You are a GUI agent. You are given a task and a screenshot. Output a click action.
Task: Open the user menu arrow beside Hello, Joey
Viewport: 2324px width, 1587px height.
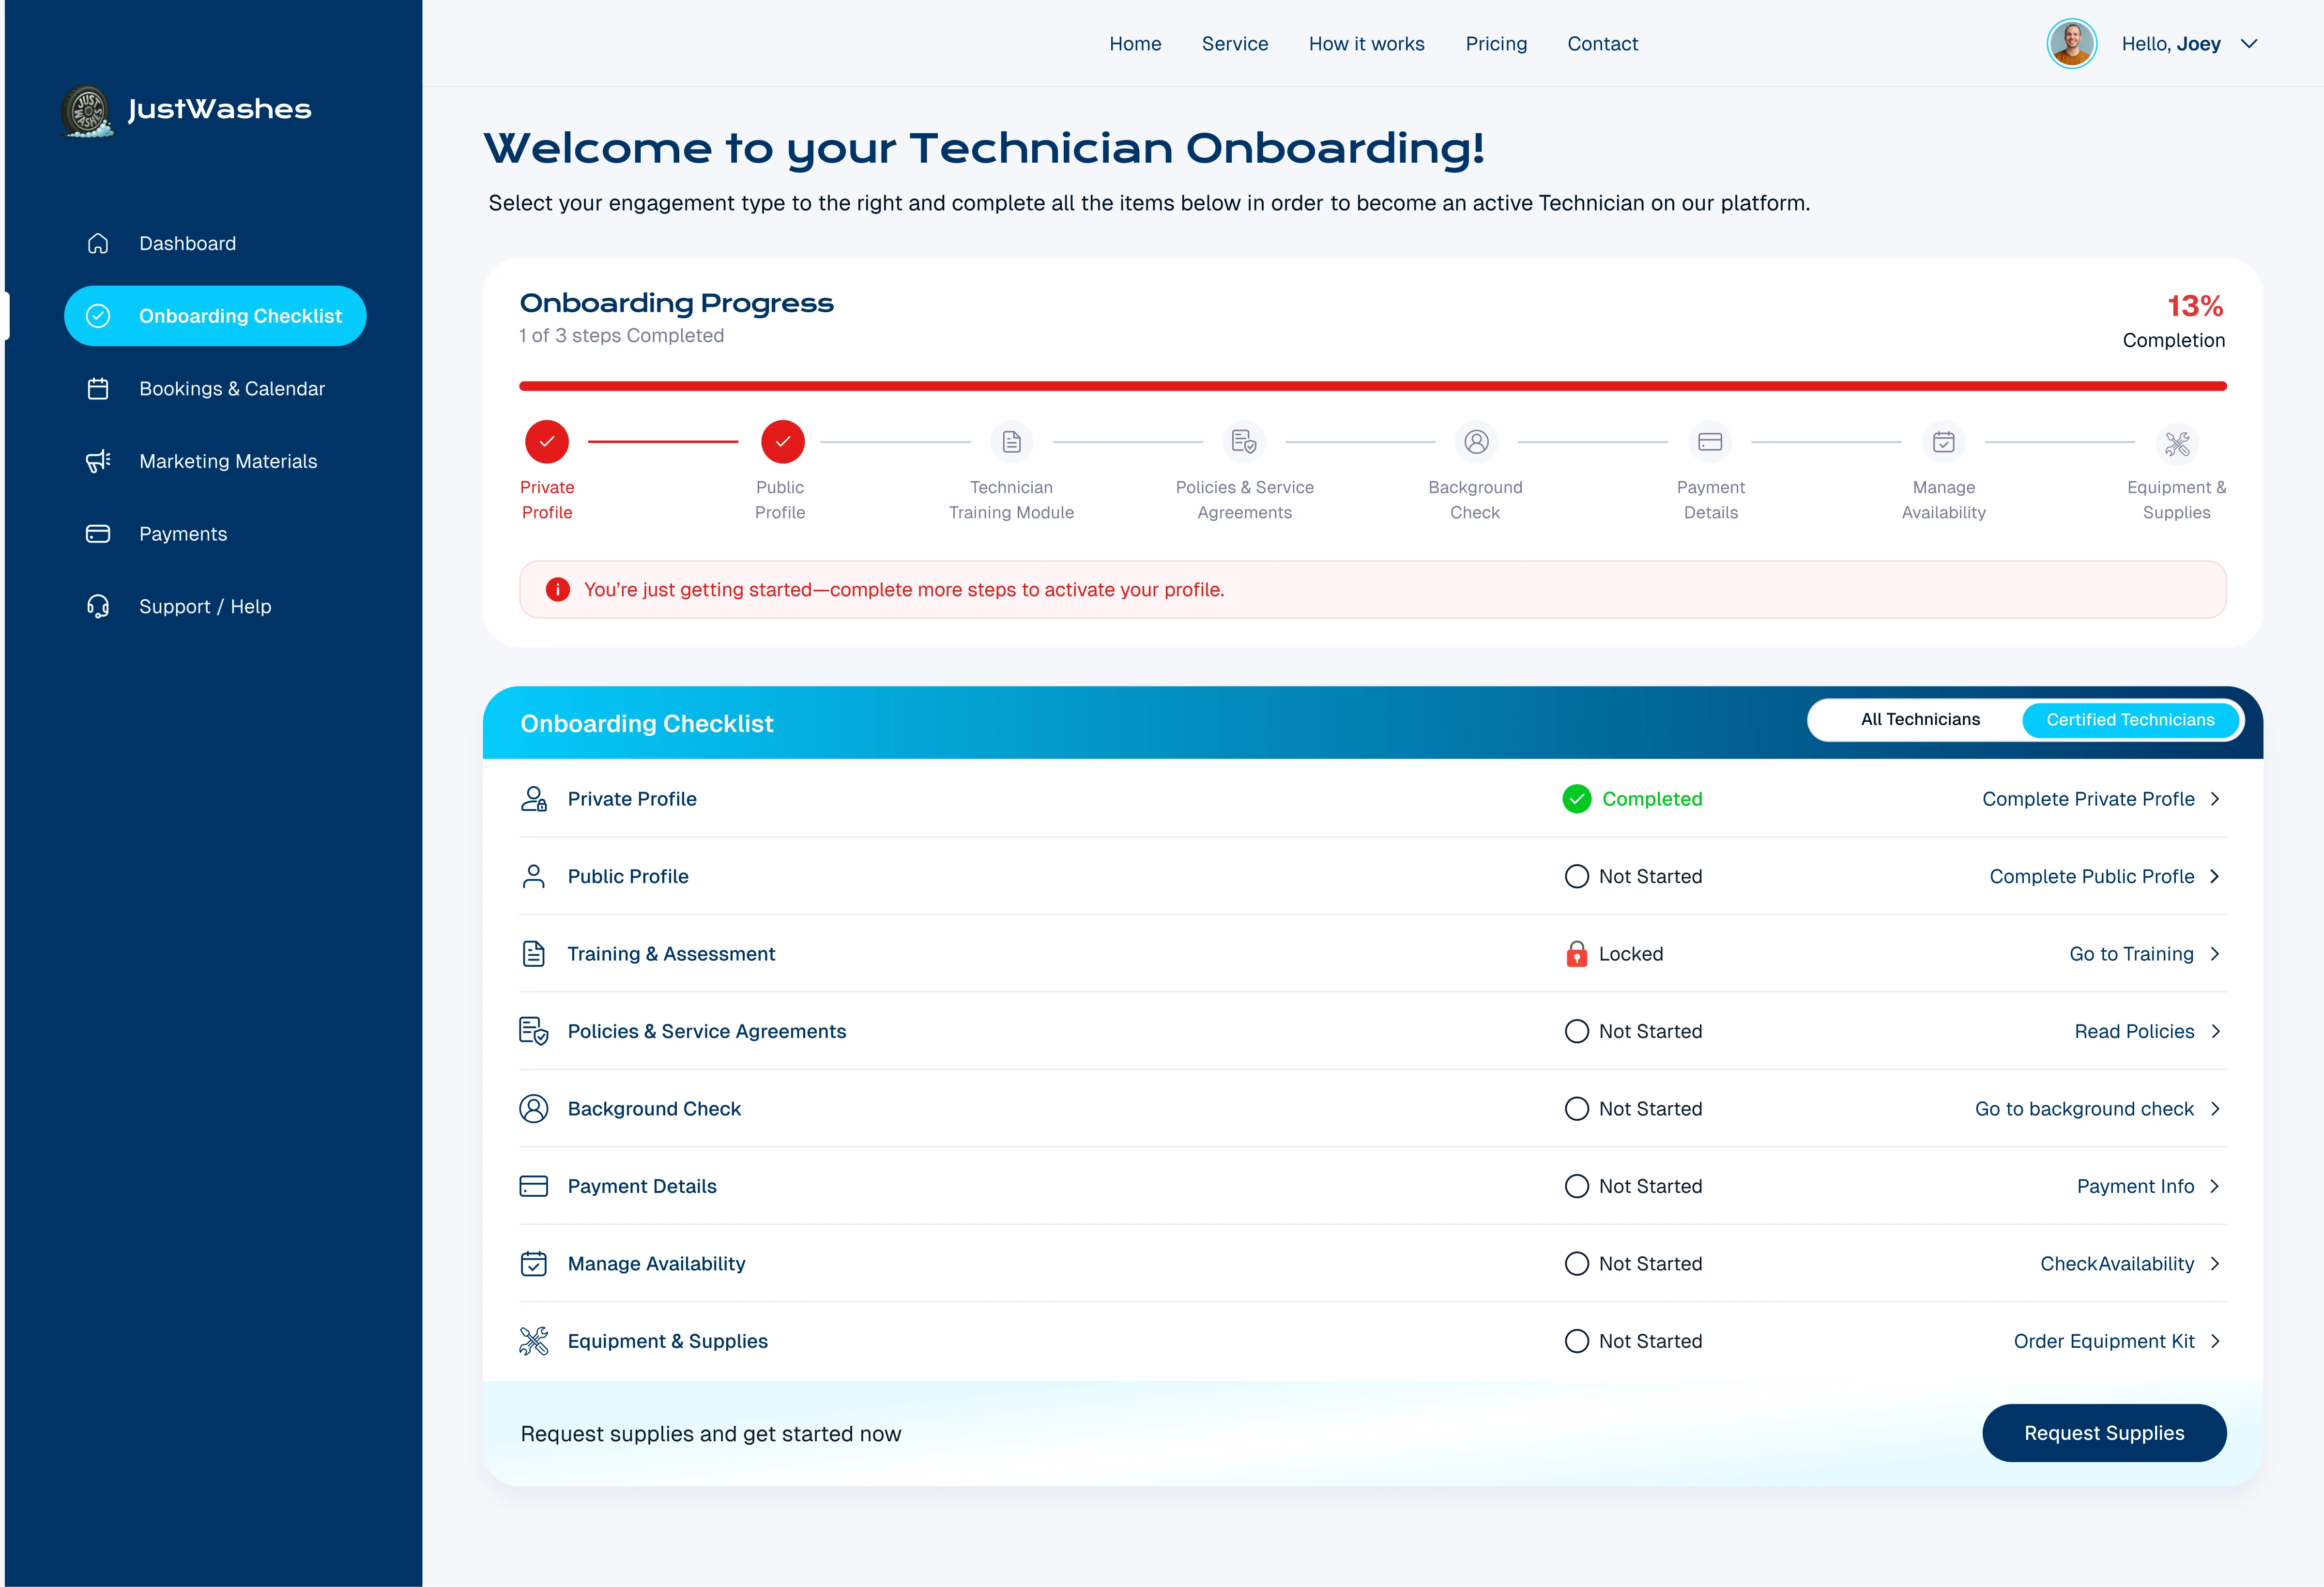pos(2250,44)
